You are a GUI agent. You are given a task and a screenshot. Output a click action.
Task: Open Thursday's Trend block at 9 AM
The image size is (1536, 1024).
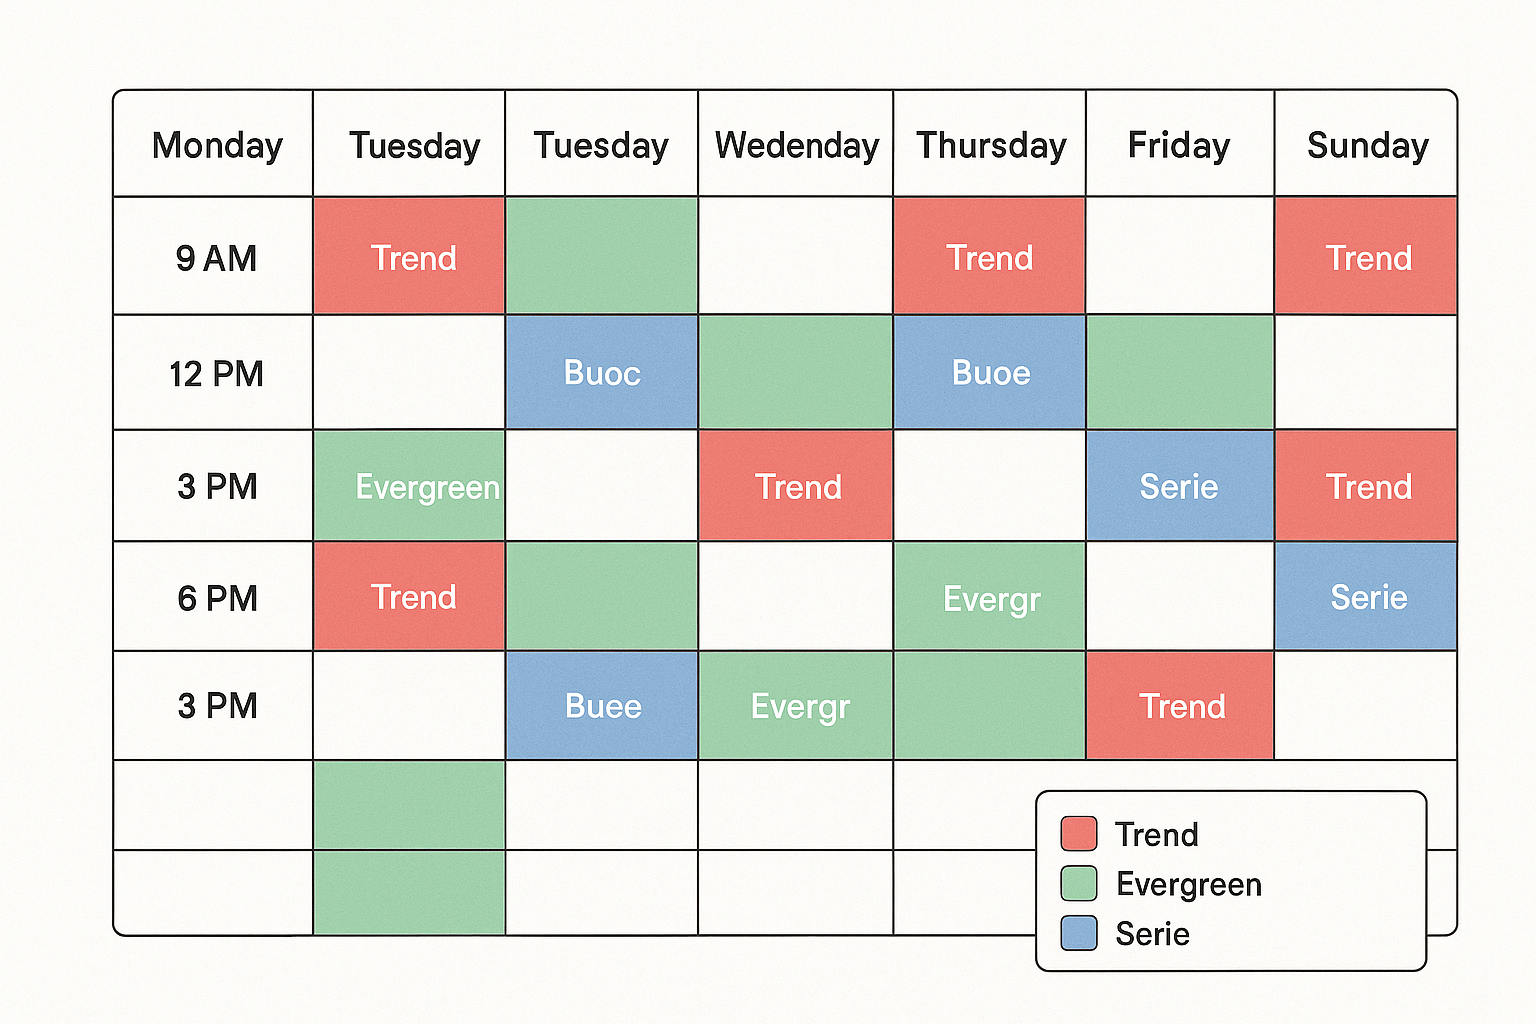coord(990,258)
